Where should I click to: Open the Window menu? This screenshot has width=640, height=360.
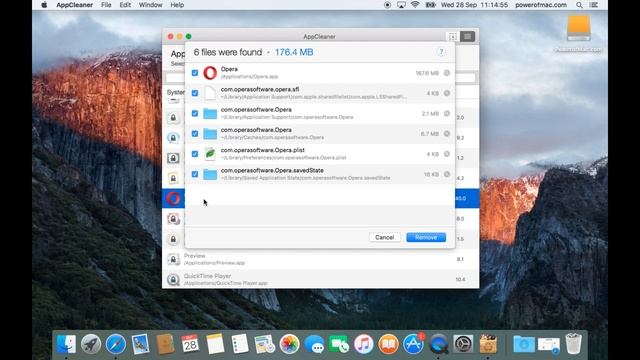(x=151, y=5)
